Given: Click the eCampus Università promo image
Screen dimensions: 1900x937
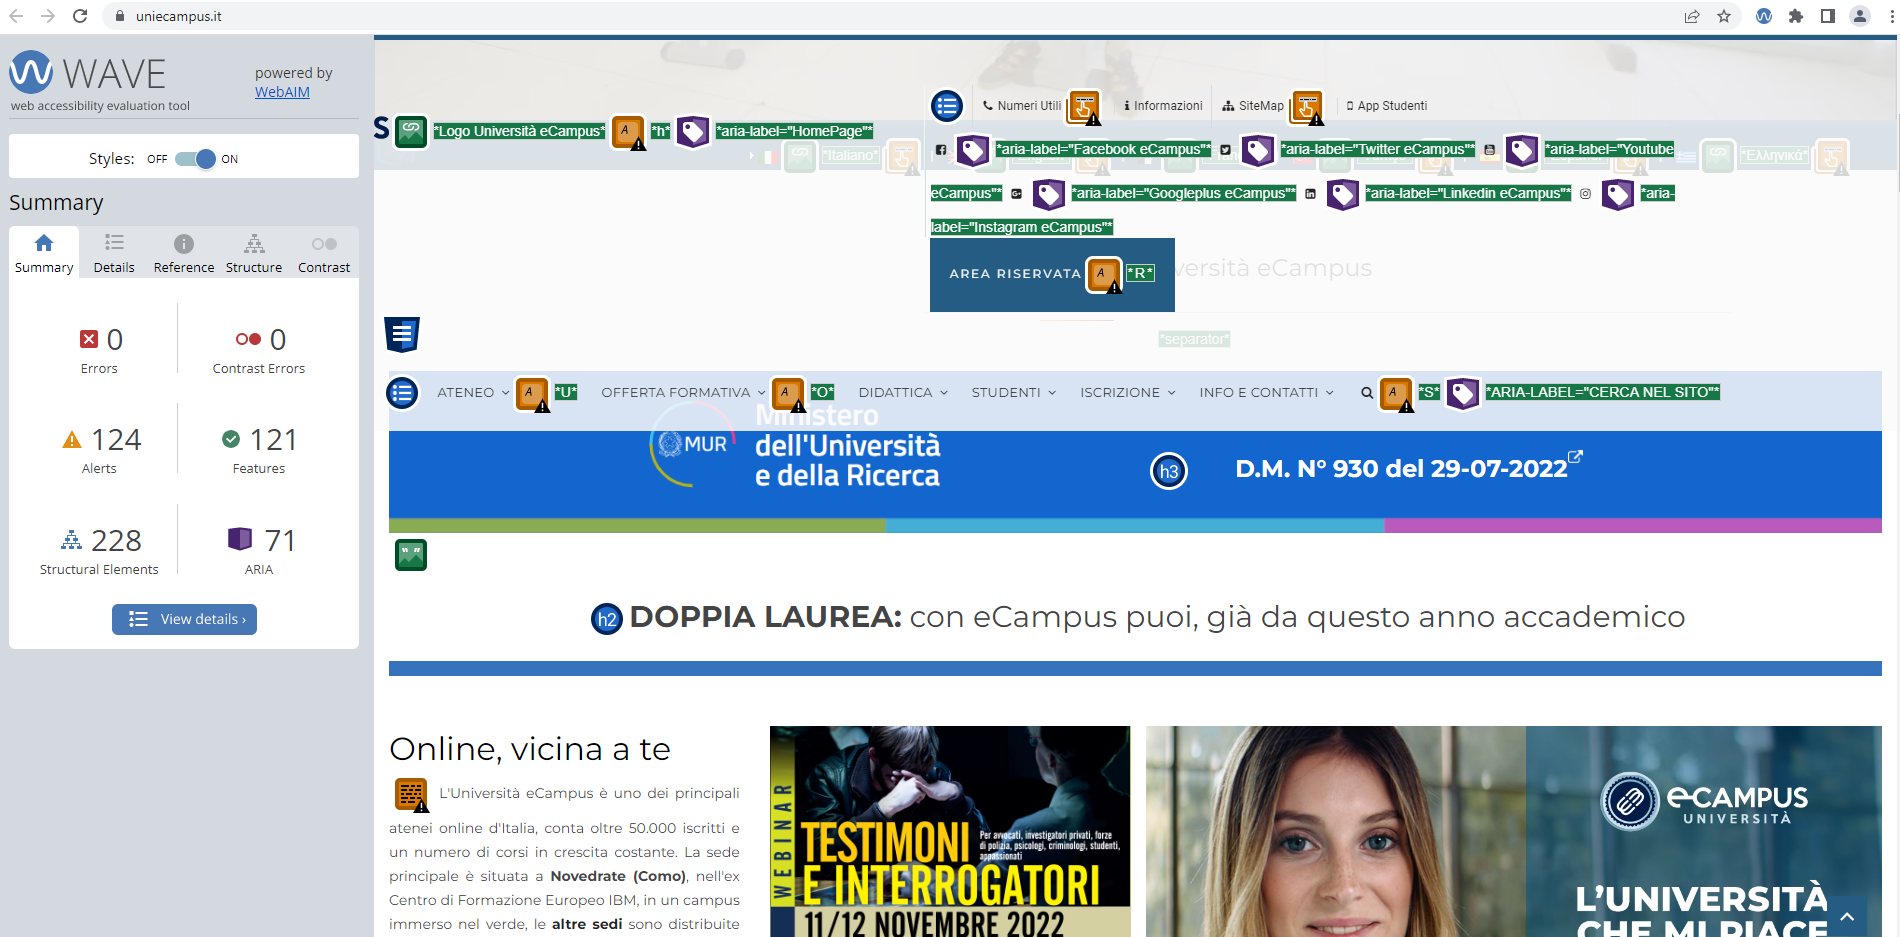Looking at the screenshot, I should pyautogui.click(x=1514, y=831).
